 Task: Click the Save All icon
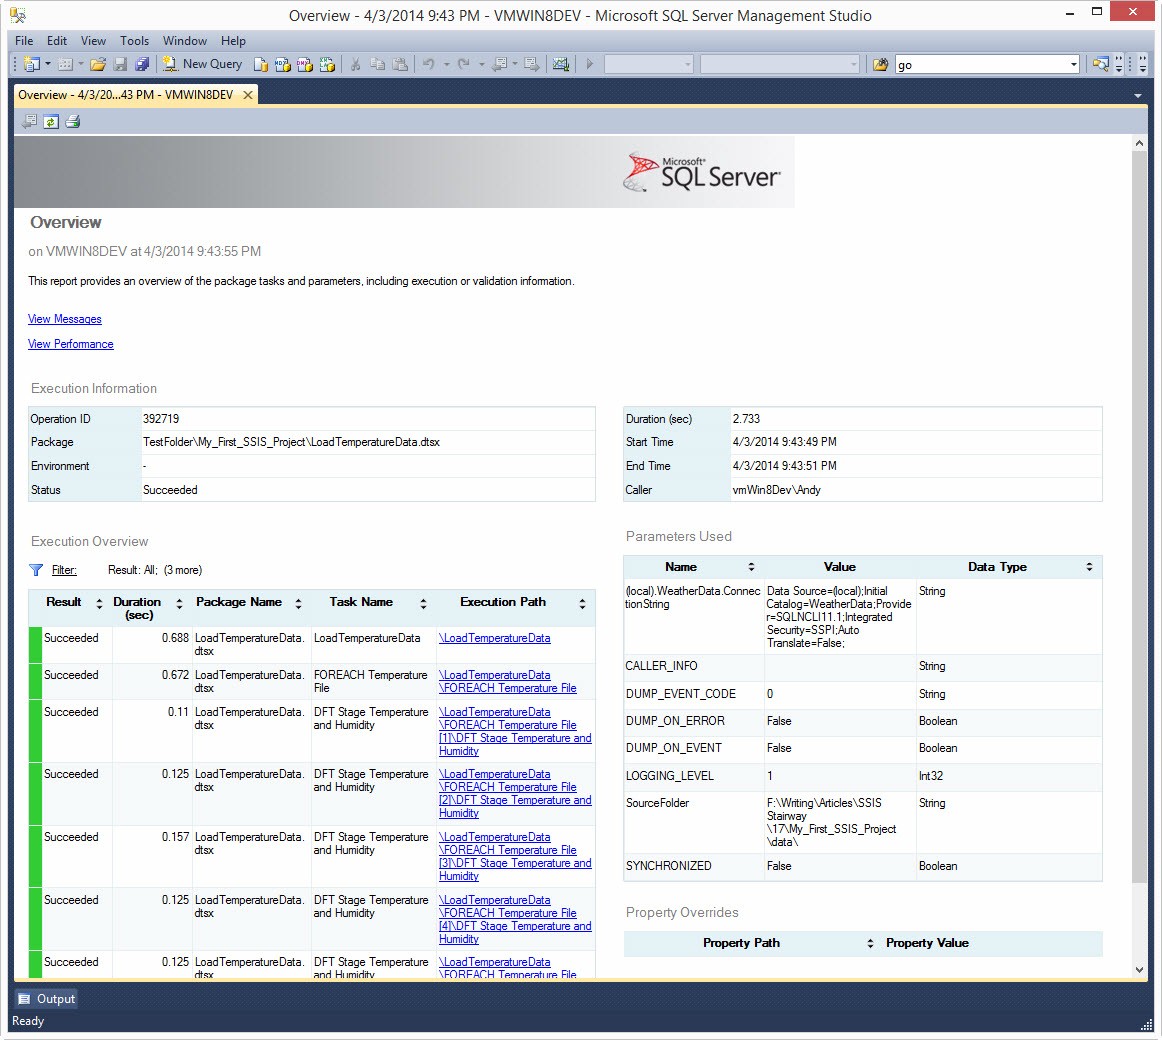(x=142, y=64)
